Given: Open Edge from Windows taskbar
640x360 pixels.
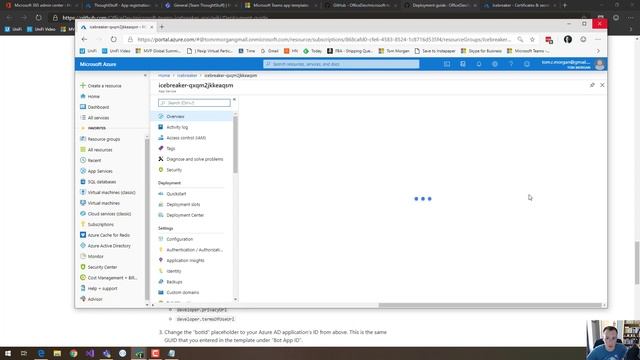Looking at the screenshot, I should [41, 353].
